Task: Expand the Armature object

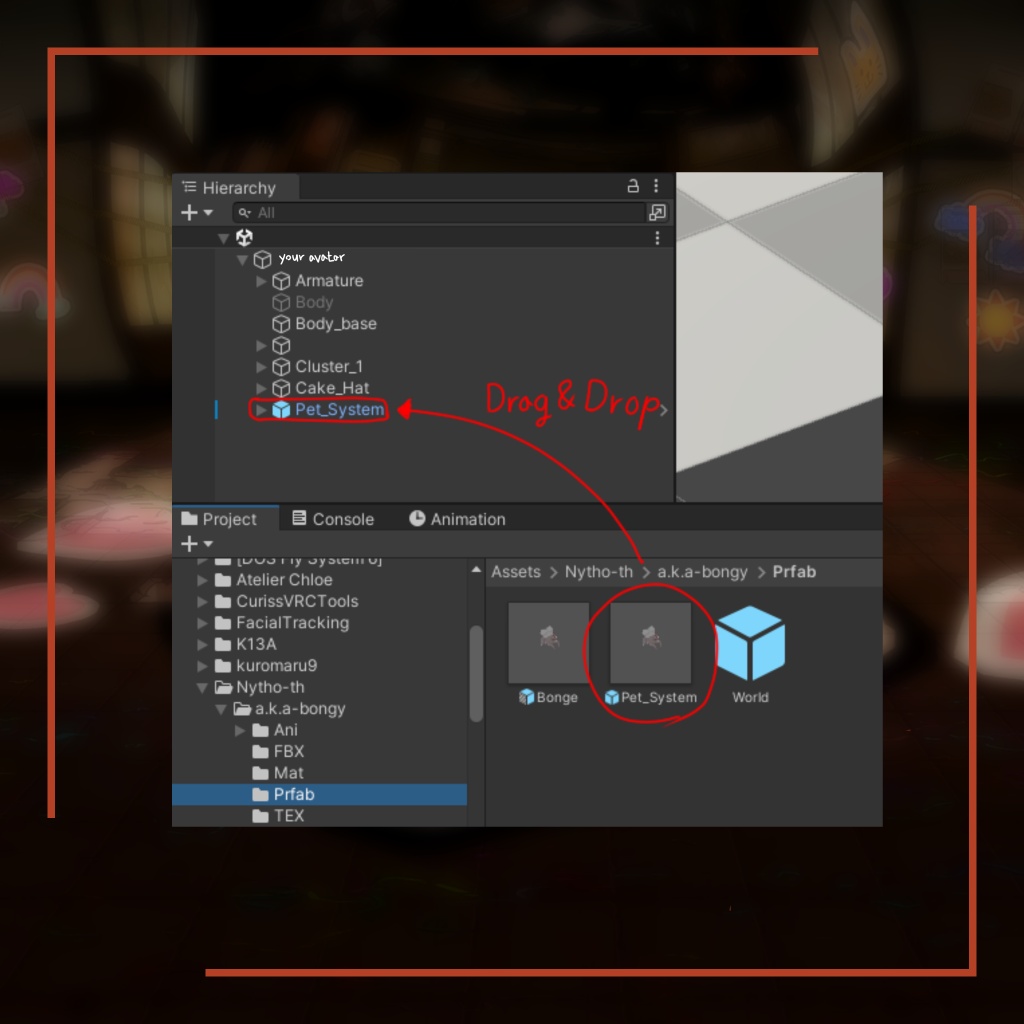Action: [x=261, y=281]
